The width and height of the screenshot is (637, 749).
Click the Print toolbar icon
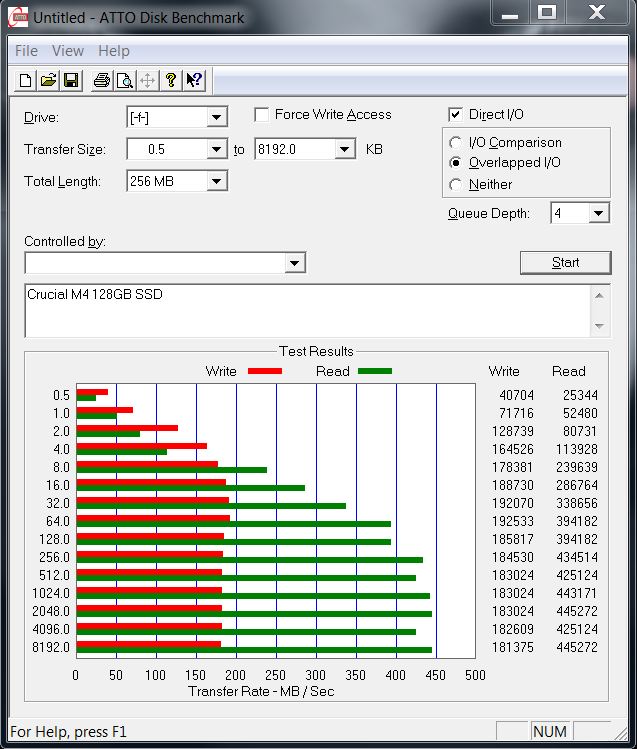101,81
